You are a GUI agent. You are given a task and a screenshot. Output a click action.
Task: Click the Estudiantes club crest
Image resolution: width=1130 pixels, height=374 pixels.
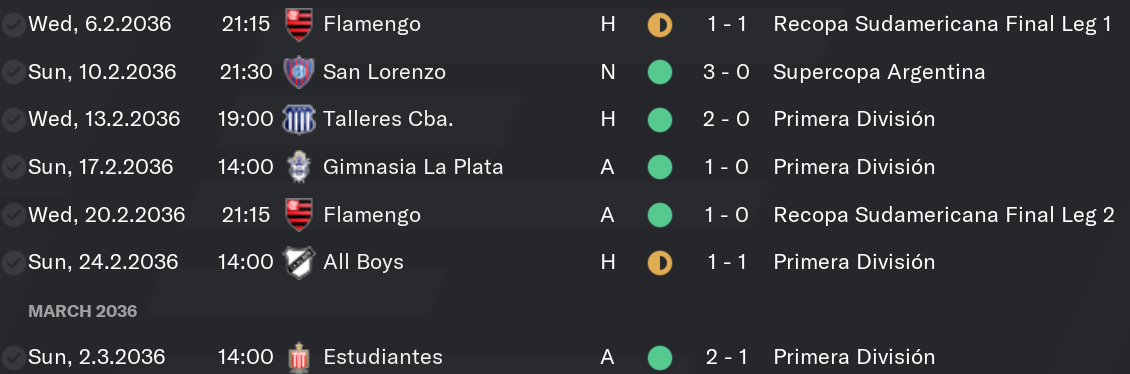click(x=298, y=357)
